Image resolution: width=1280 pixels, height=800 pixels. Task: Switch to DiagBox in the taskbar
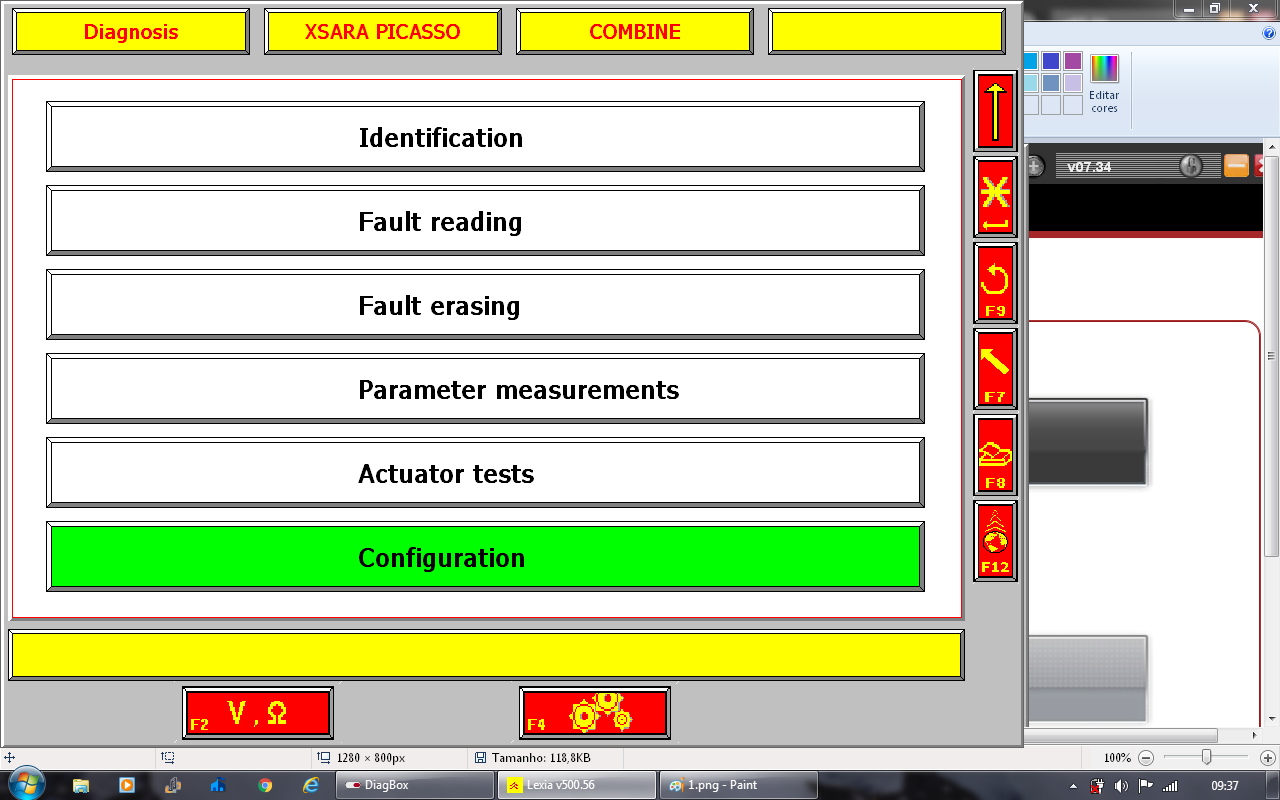point(415,785)
